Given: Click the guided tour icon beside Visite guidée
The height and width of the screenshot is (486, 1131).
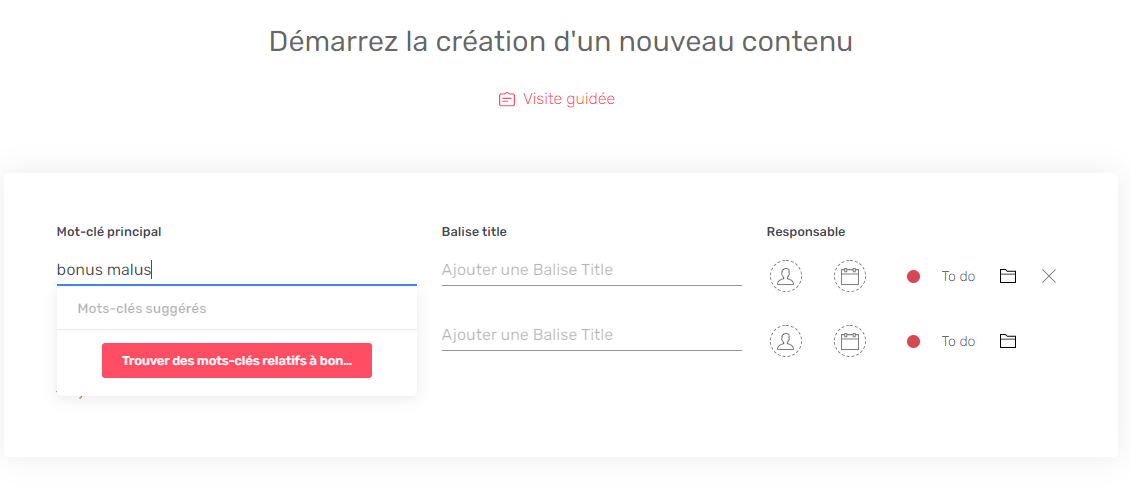Looking at the screenshot, I should coord(507,100).
